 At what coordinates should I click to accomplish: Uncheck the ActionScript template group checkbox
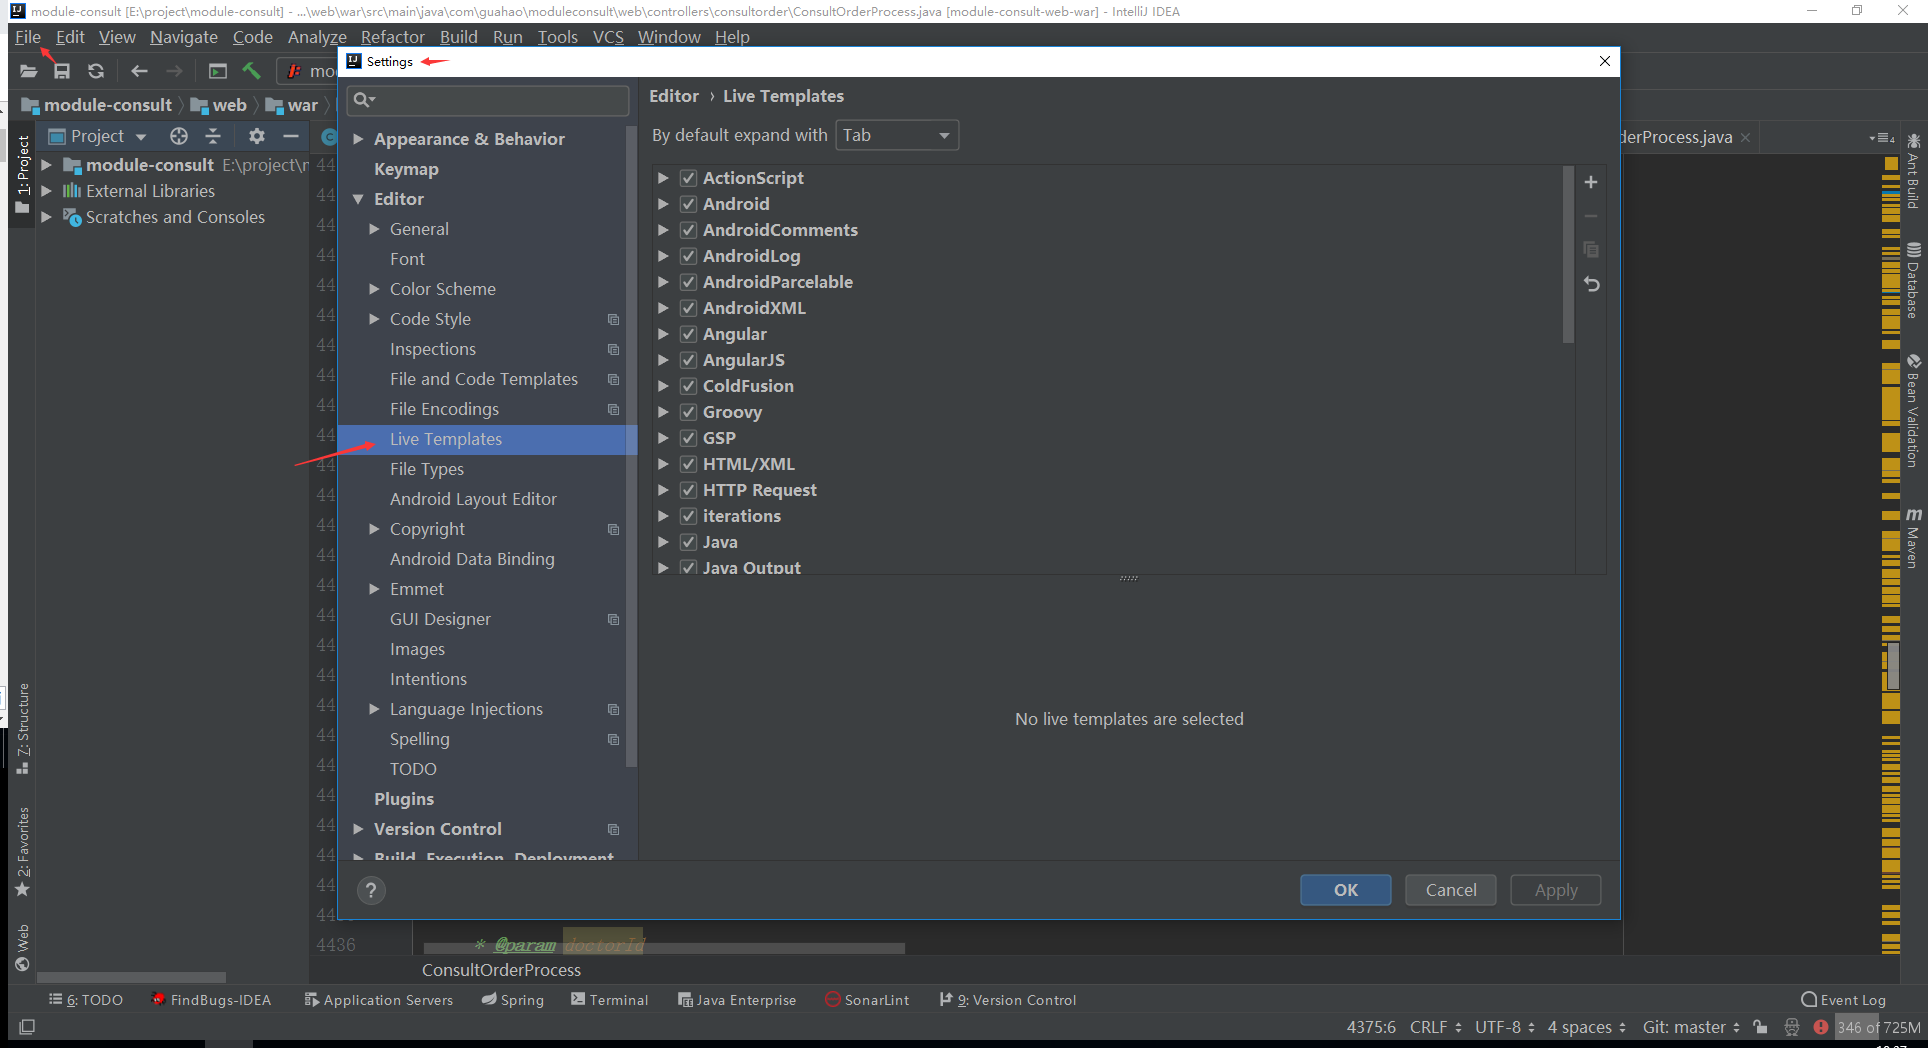click(688, 178)
